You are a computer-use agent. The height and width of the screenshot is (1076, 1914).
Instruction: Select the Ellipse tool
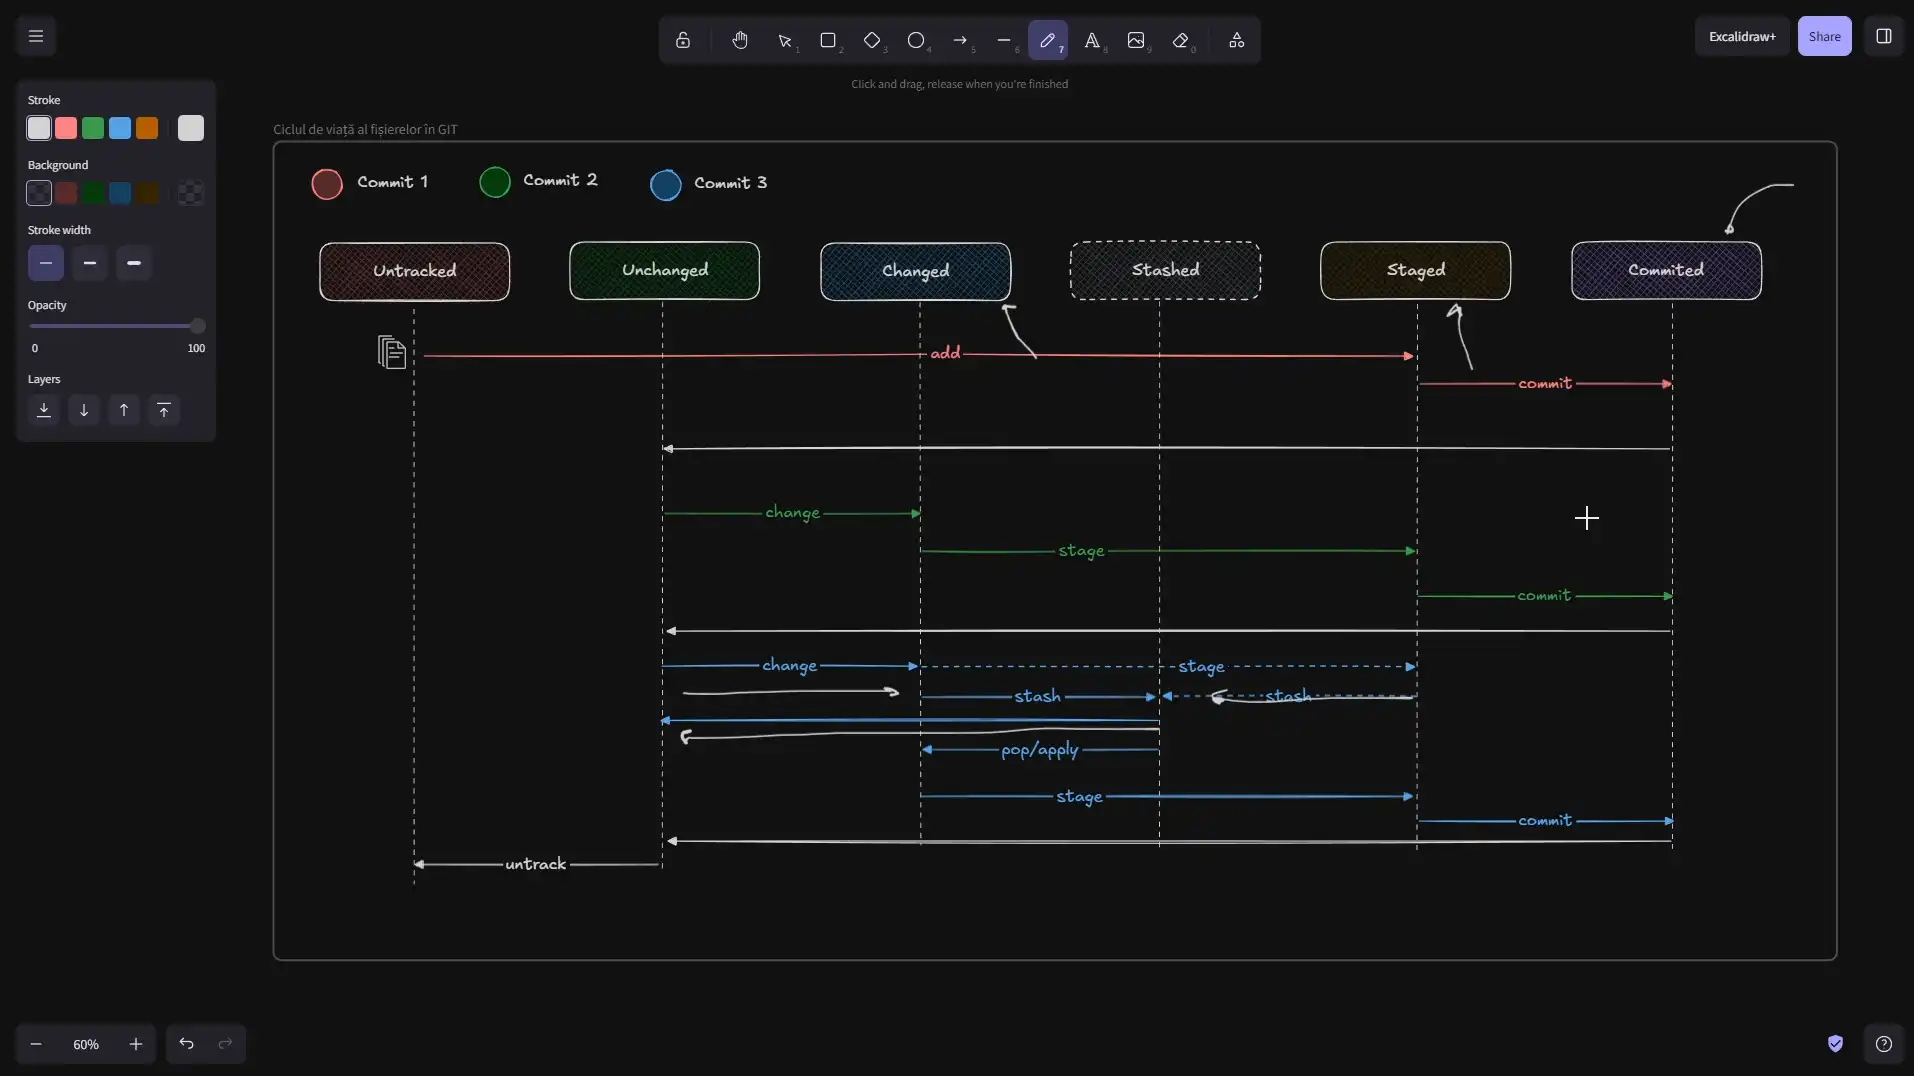click(x=916, y=40)
